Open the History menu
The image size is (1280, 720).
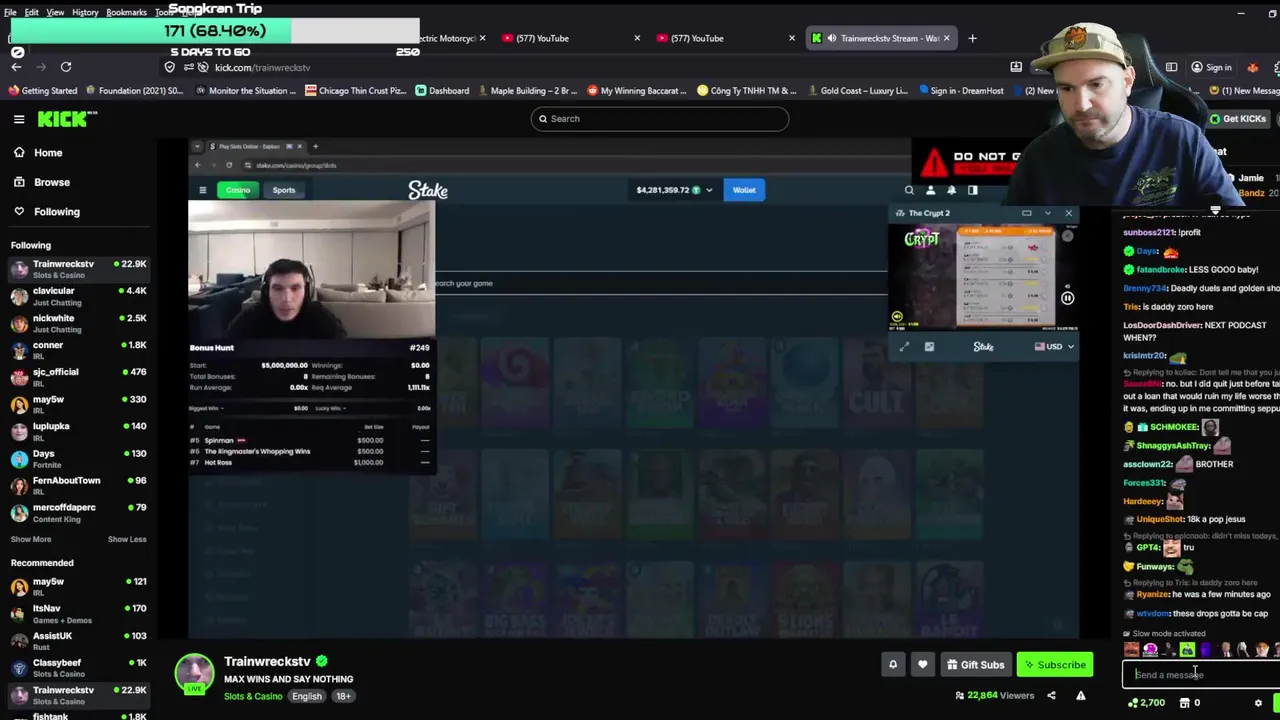pyautogui.click(x=85, y=12)
